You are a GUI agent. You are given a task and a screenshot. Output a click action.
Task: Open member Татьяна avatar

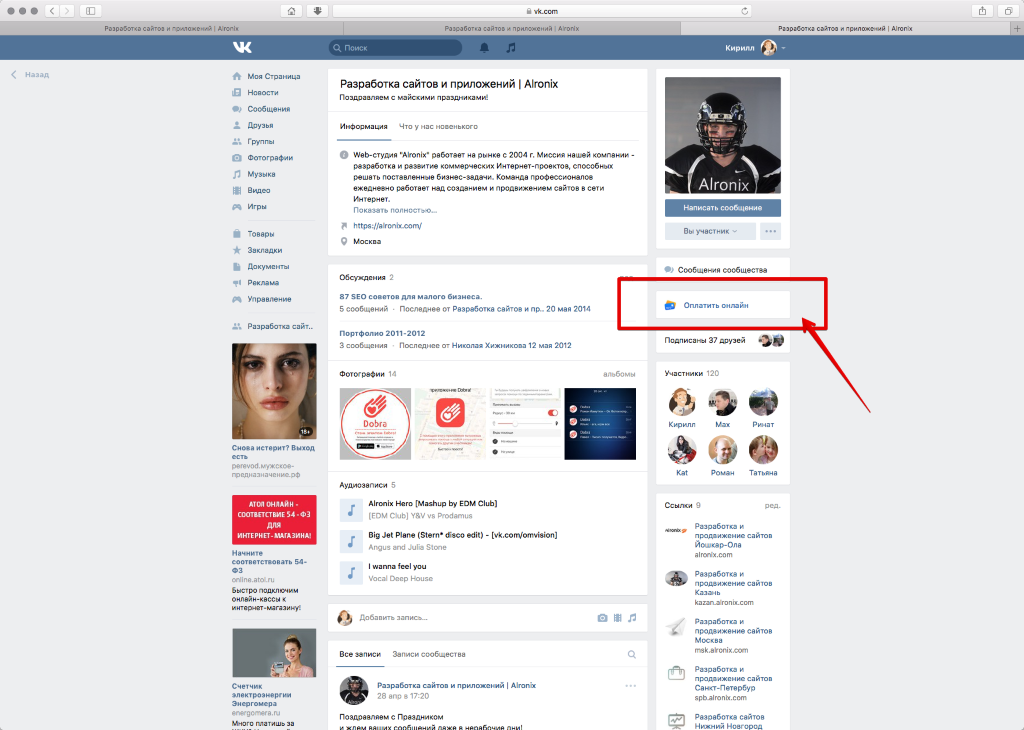(x=763, y=451)
